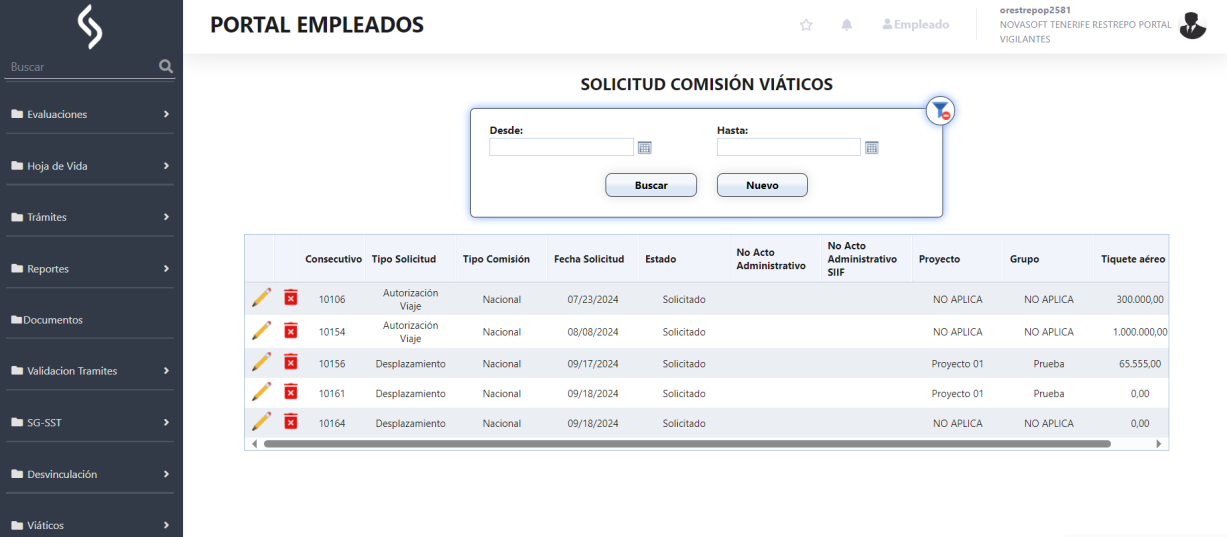Click the 300.000,00 ticket value

[x=1140, y=300]
